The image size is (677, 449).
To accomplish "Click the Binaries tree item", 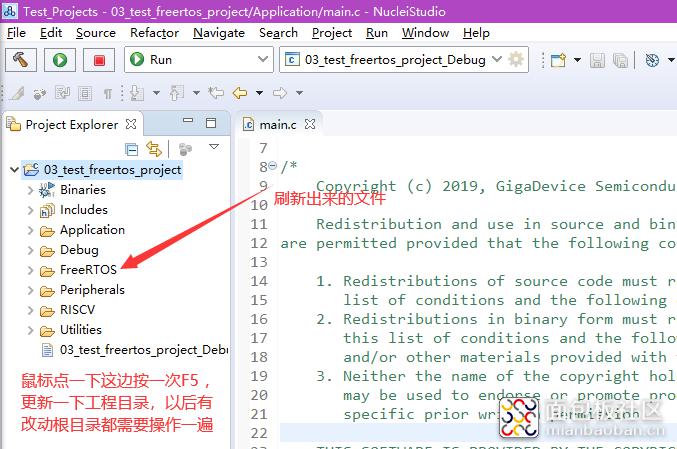I will click(73, 190).
